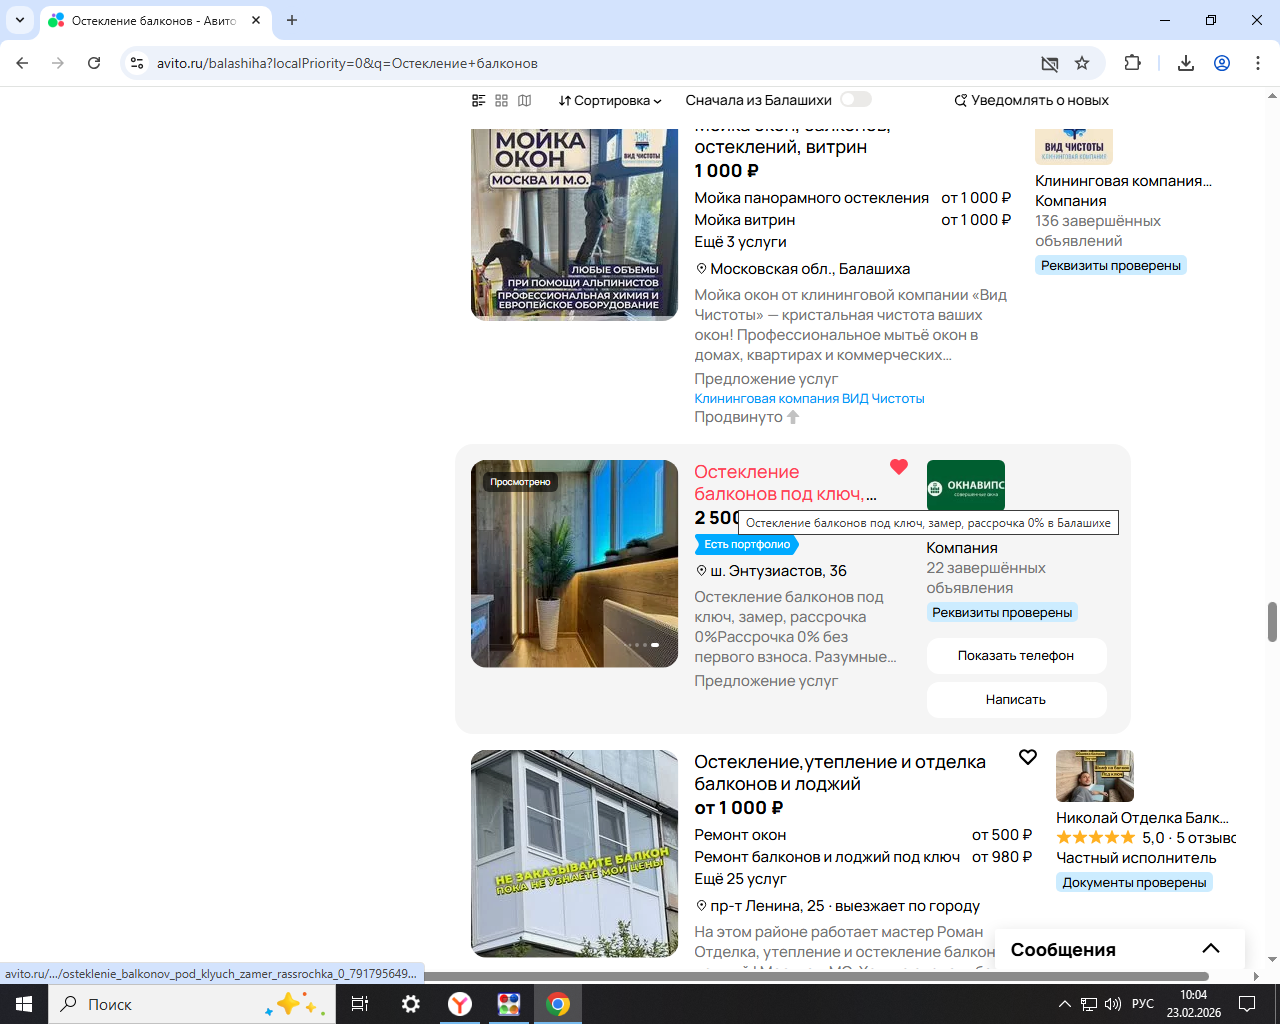Viewport: 1280px width, 1024px height.
Task: Open the Windows notification center
Action: pos(1247,1004)
